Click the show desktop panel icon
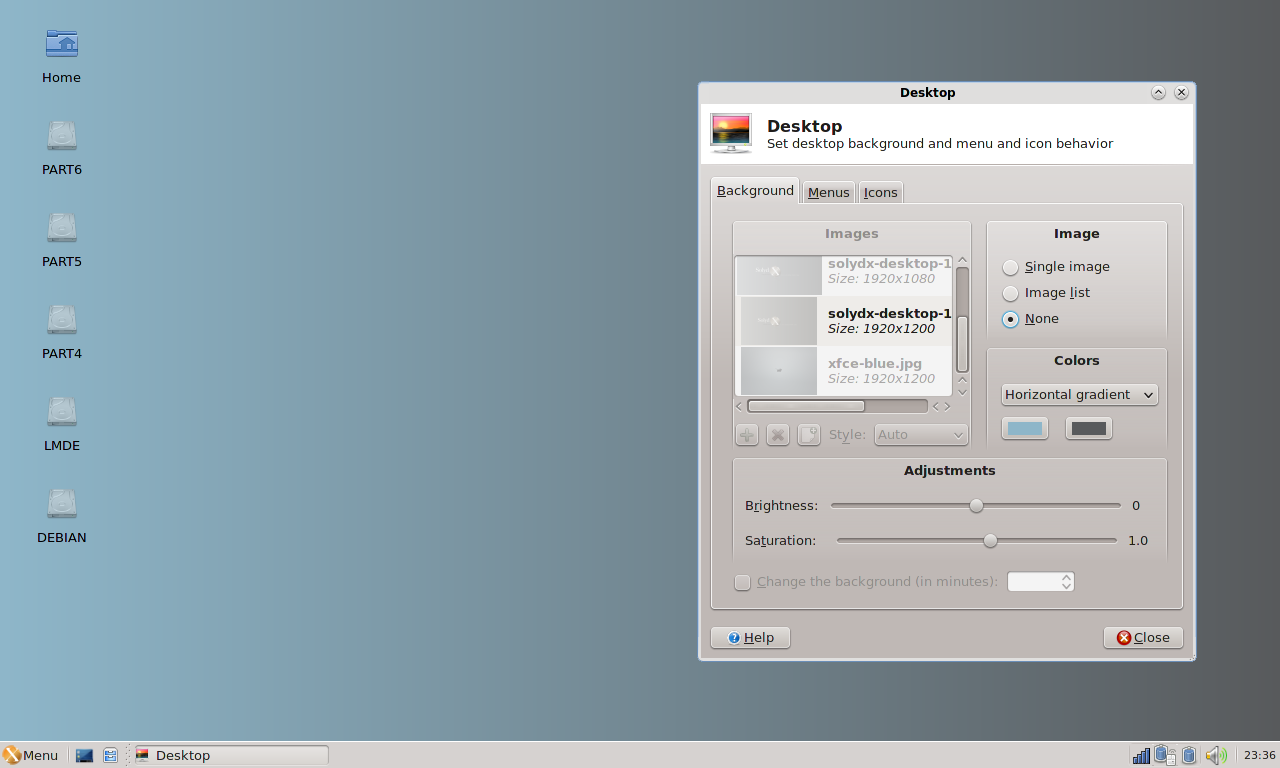Viewport: 1280px width, 768px height. (x=85, y=755)
